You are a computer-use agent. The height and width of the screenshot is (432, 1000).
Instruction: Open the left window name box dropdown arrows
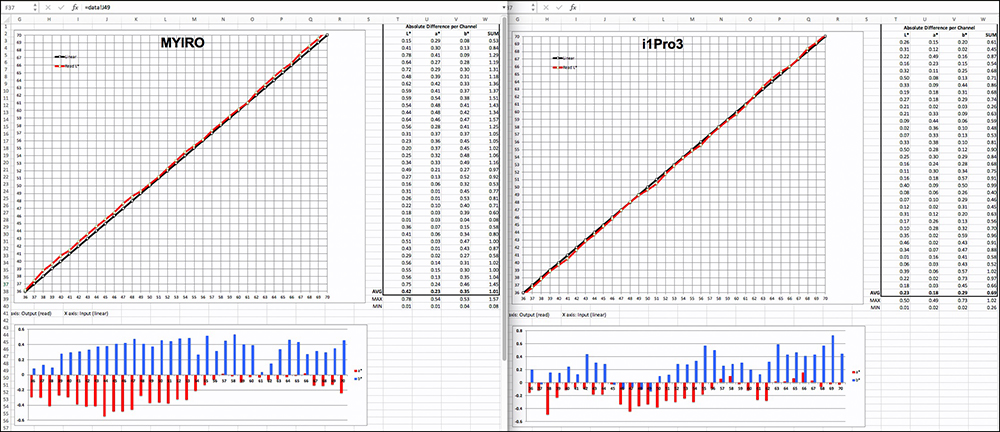coord(33,7)
